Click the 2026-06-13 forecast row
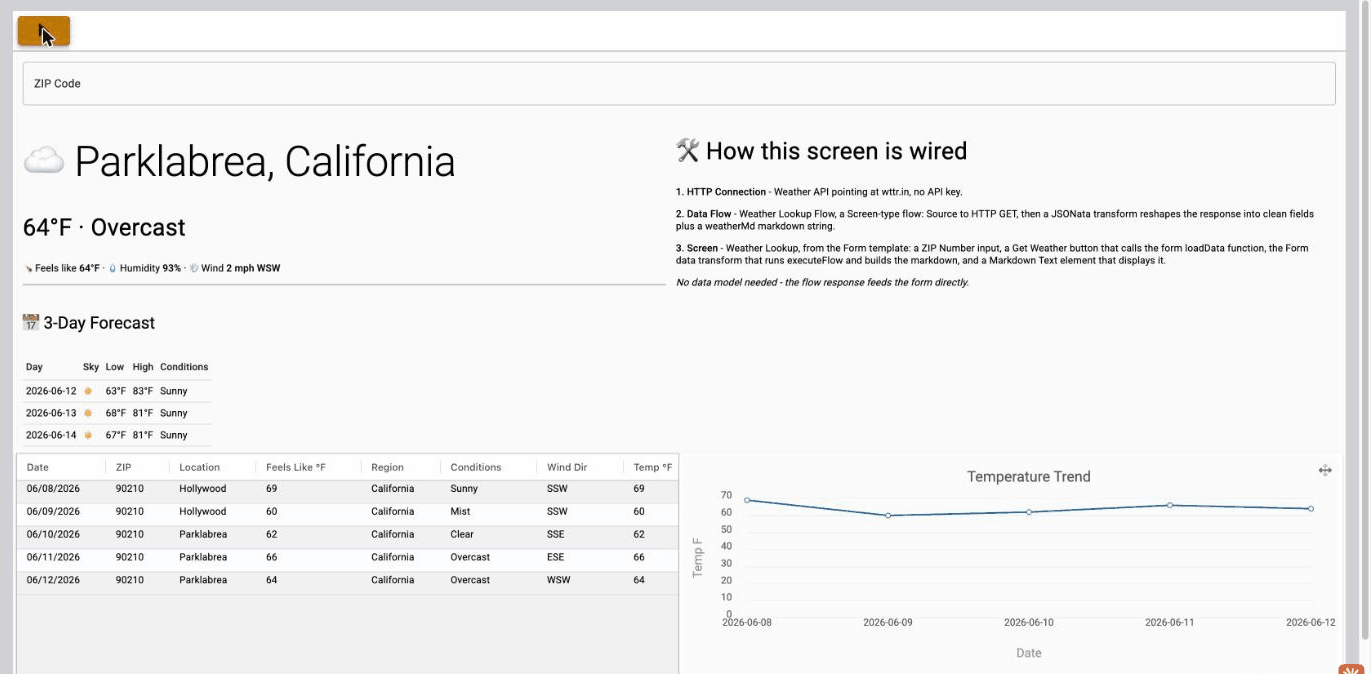Image resolution: width=1371 pixels, height=674 pixels. point(117,413)
